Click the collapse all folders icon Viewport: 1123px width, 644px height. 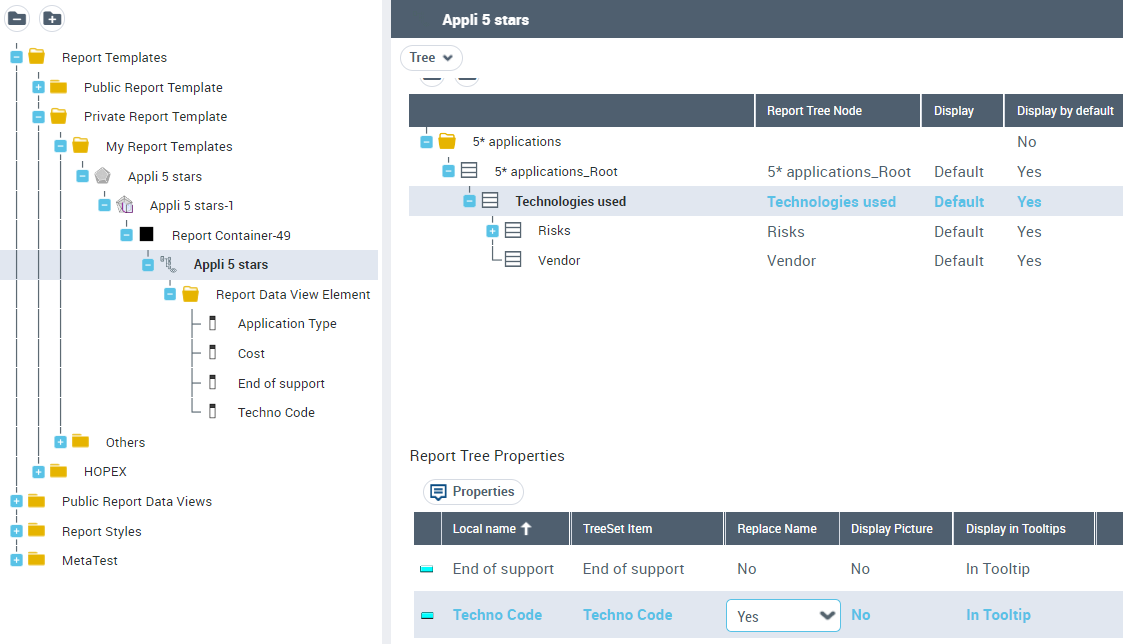coord(18,18)
